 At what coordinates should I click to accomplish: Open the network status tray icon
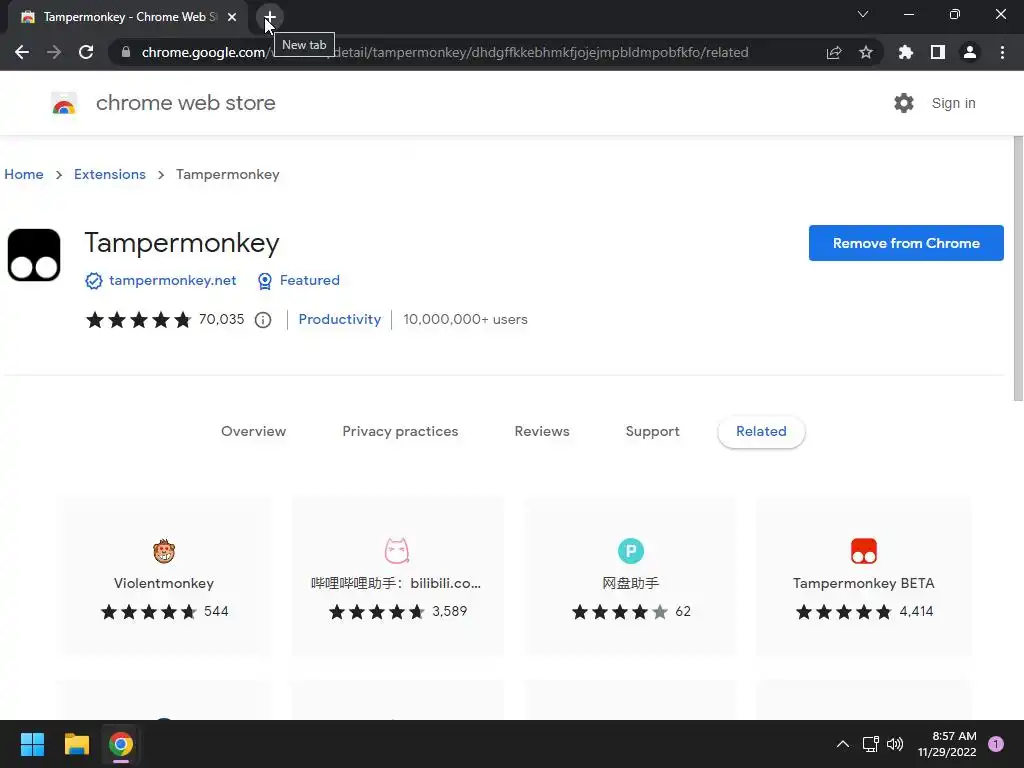(x=870, y=744)
